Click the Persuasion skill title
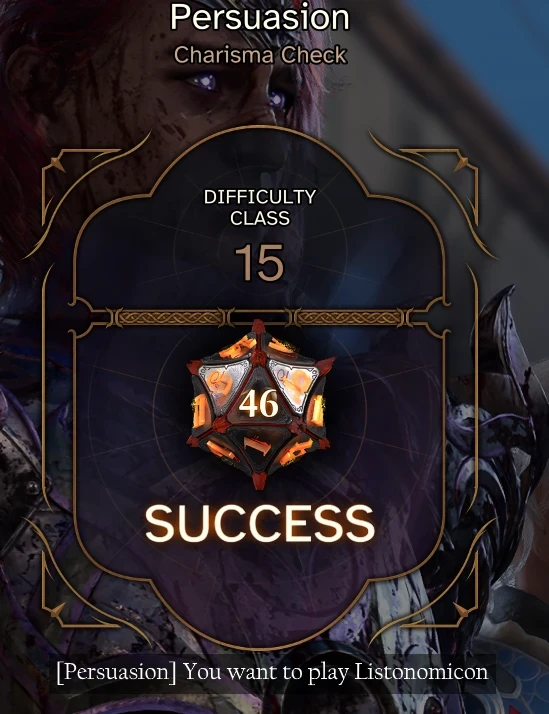Image resolution: width=549 pixels, height=714 pixels. point(260,17)
